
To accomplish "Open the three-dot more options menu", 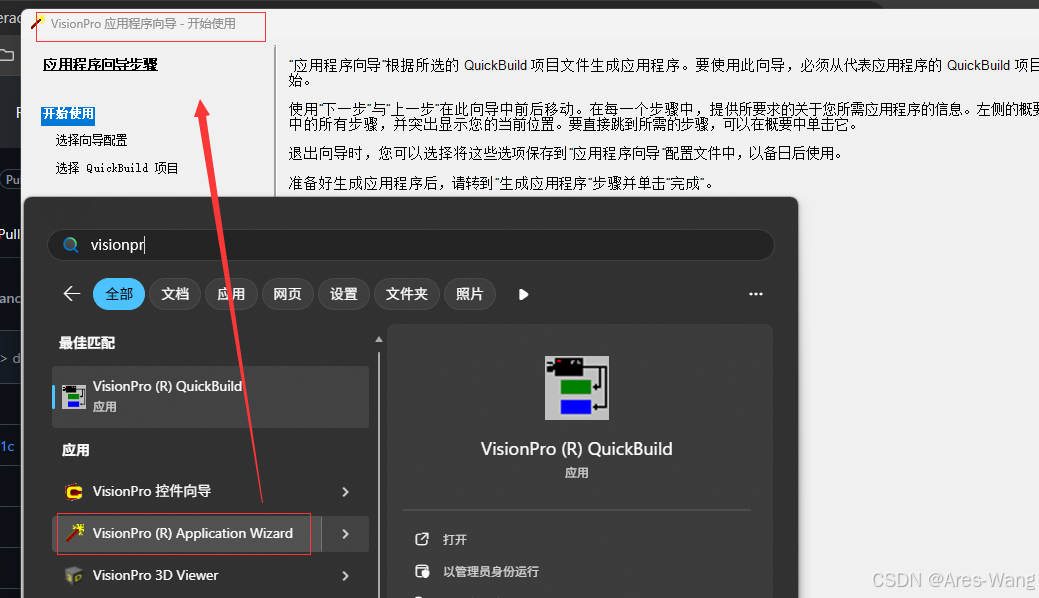I will 755,294.
